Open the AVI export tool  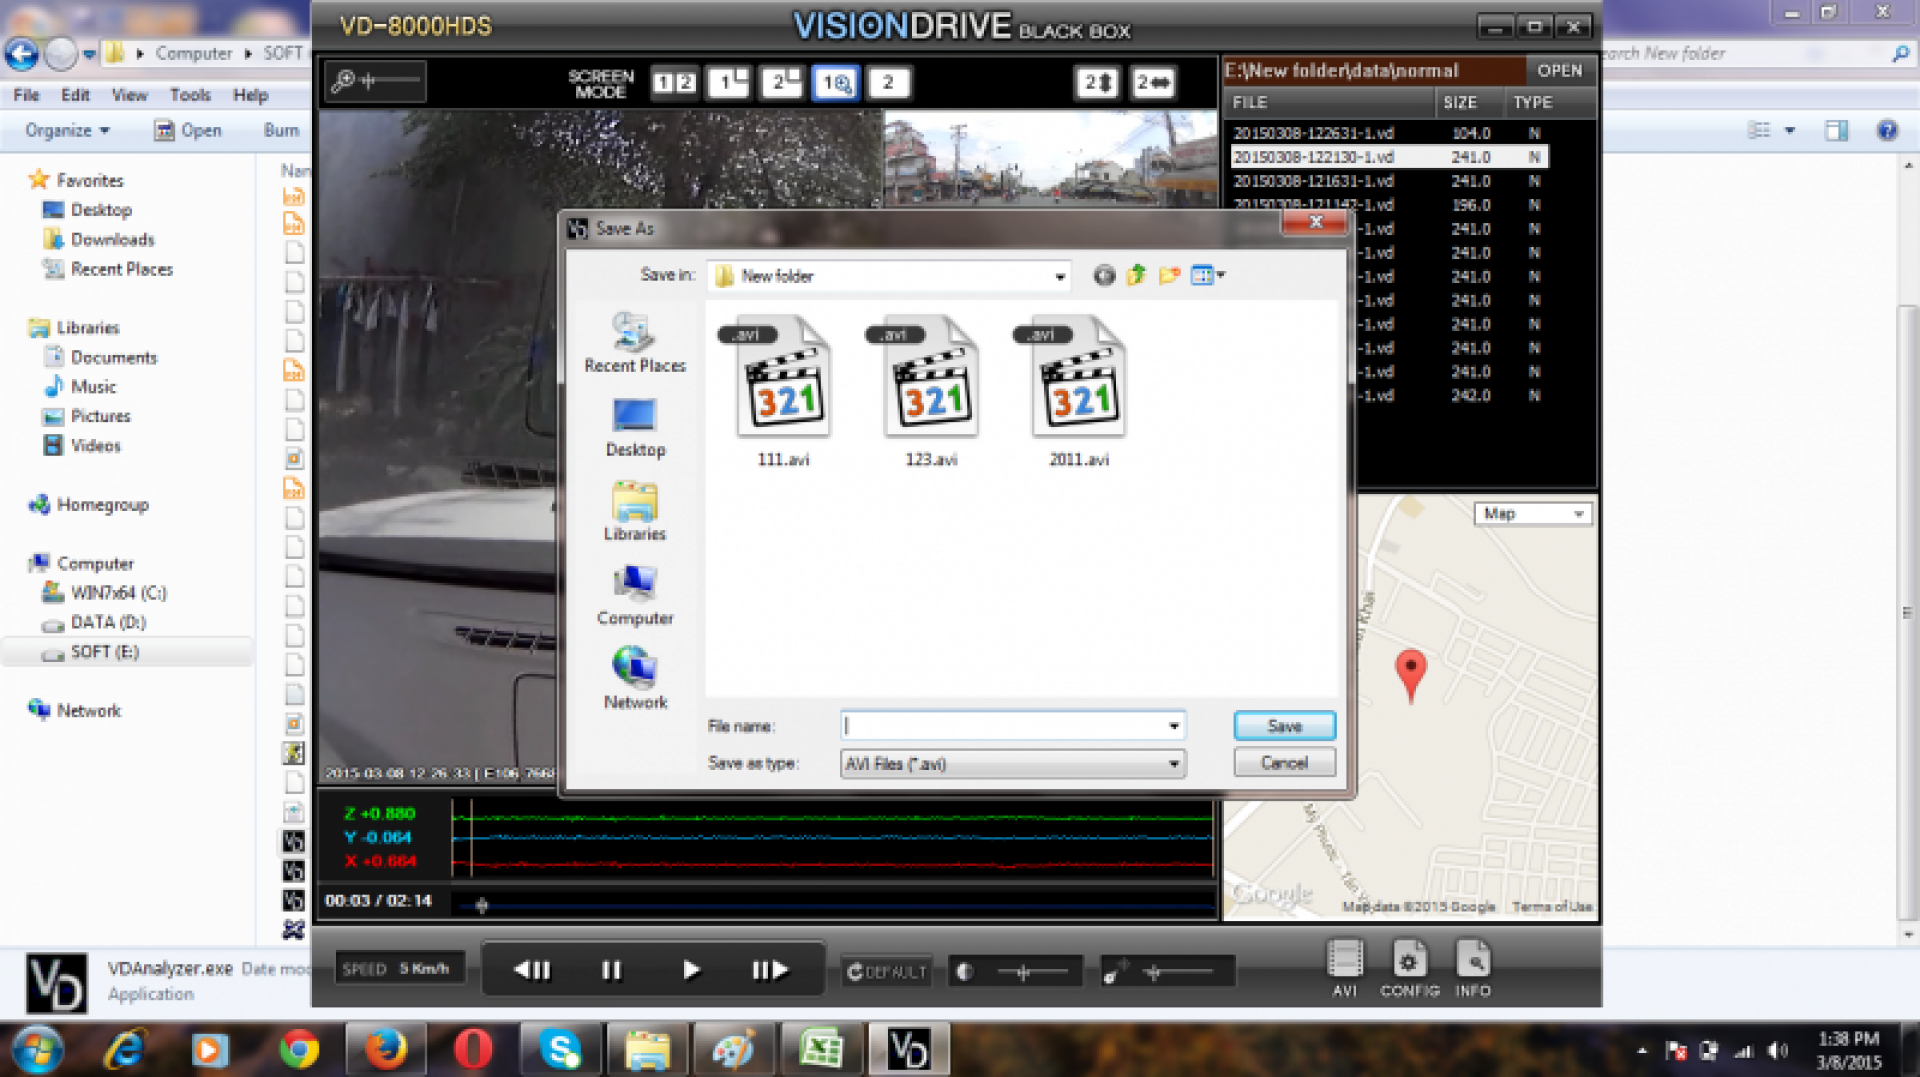point(1344,967)
